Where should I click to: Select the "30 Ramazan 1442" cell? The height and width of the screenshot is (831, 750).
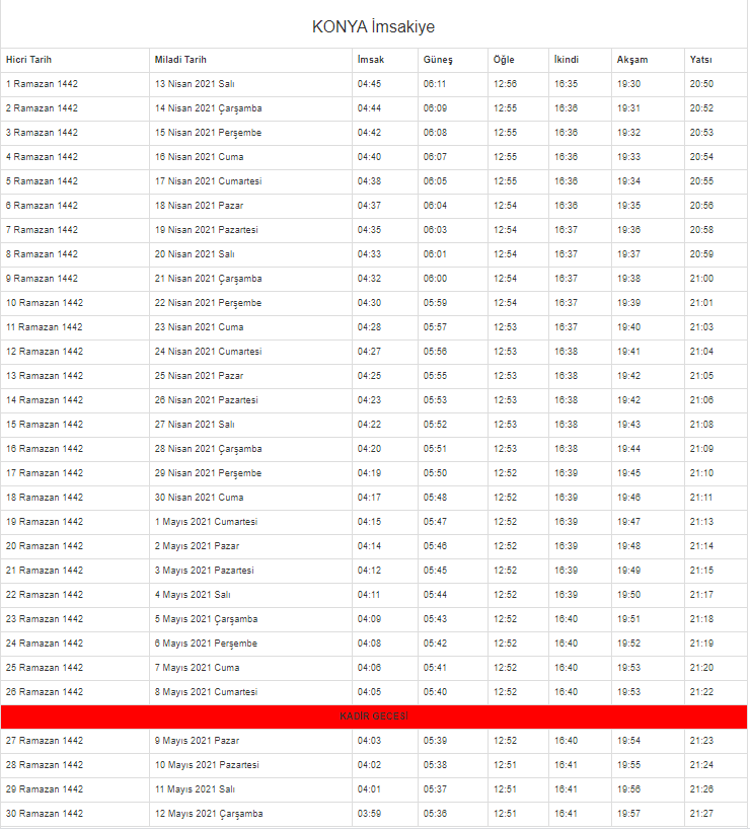(x=44, y=814)
